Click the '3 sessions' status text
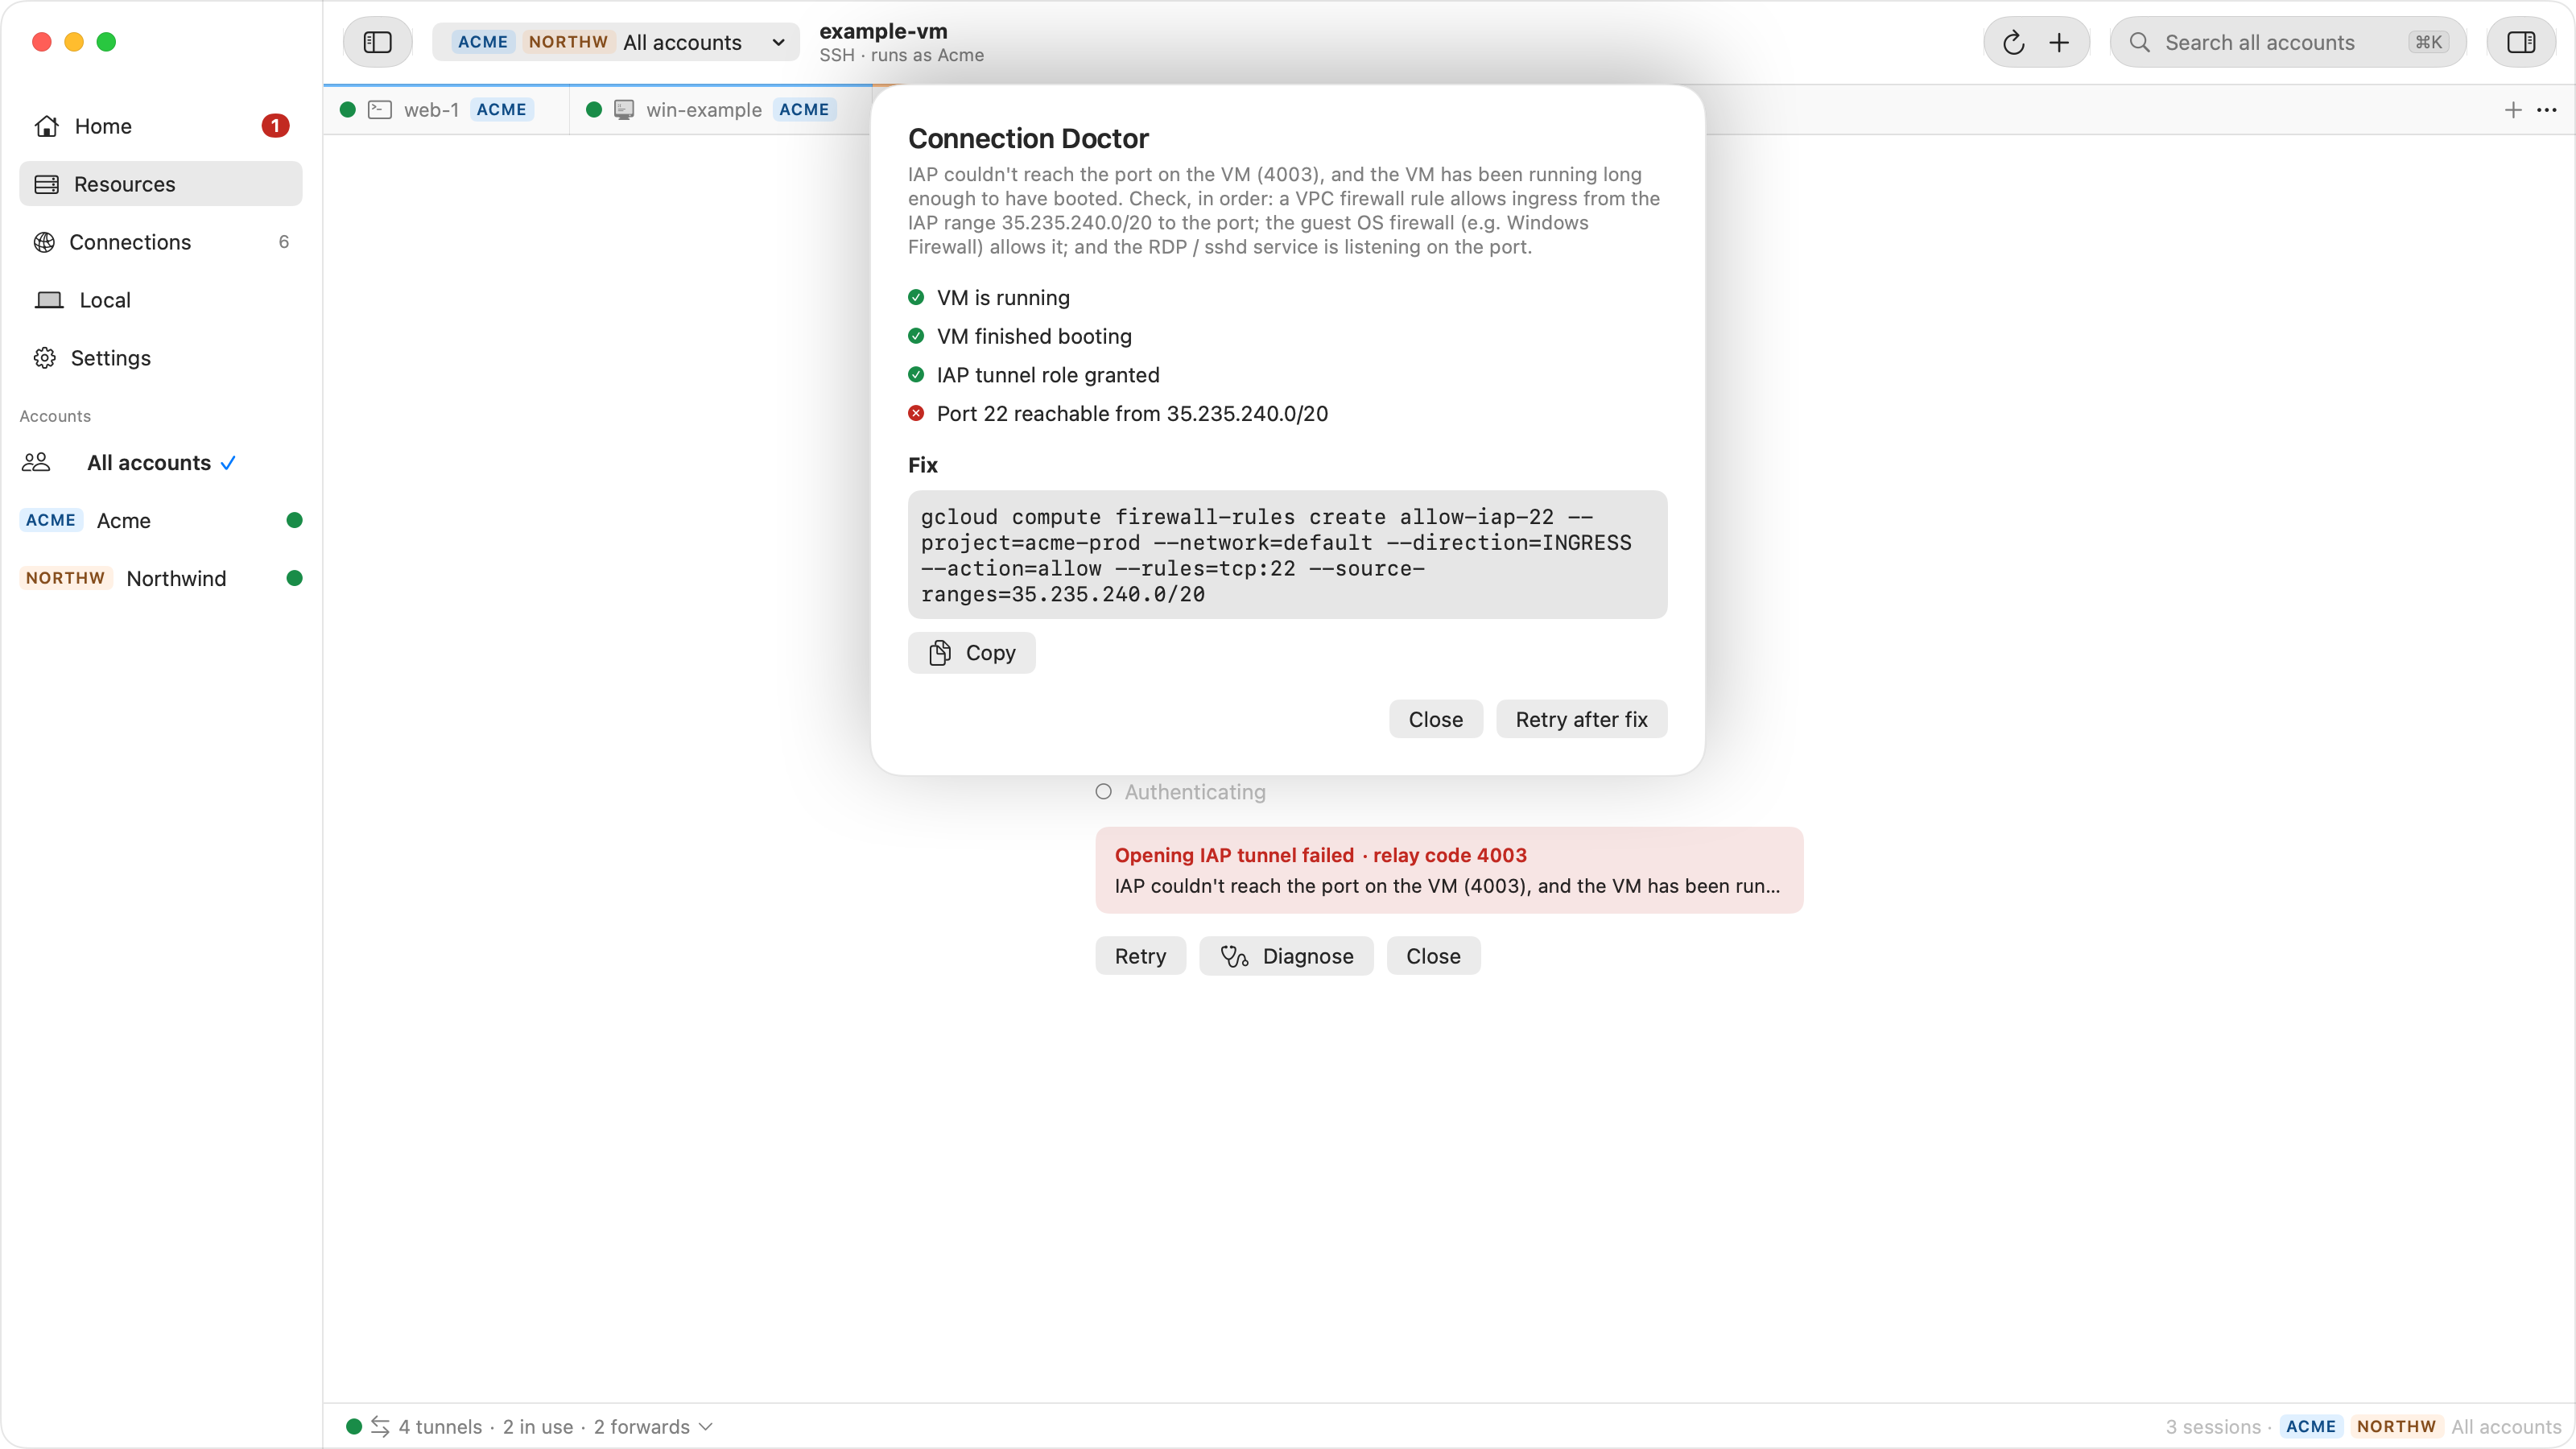The height and width of the screenshot is (1449, 2576). coord(2213,1427)
